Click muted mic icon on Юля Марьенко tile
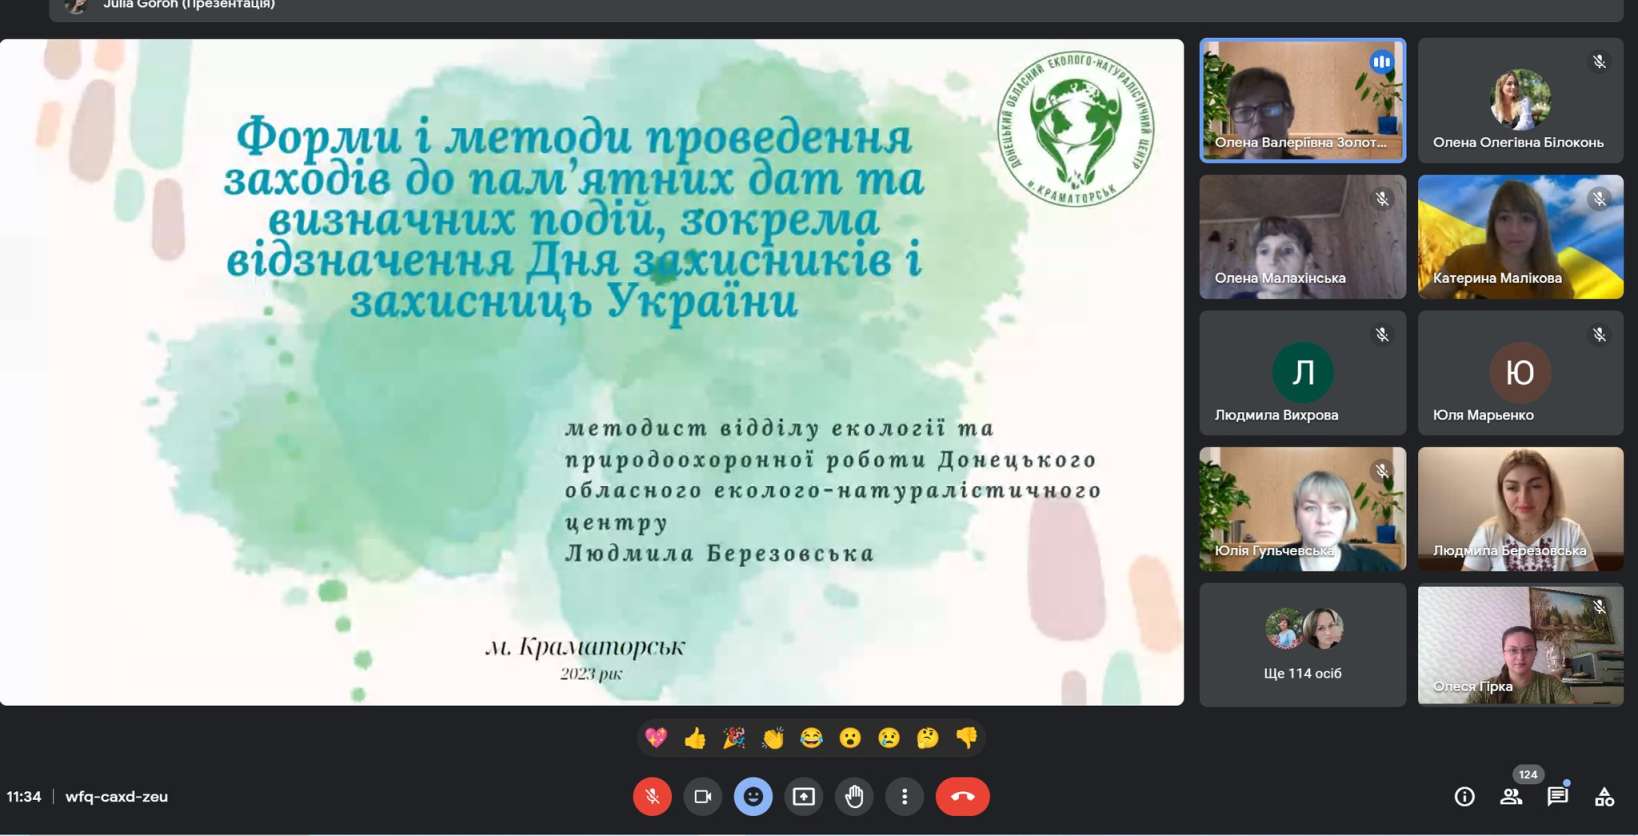Screen dimensions: 1638x836 point(1599,335)
